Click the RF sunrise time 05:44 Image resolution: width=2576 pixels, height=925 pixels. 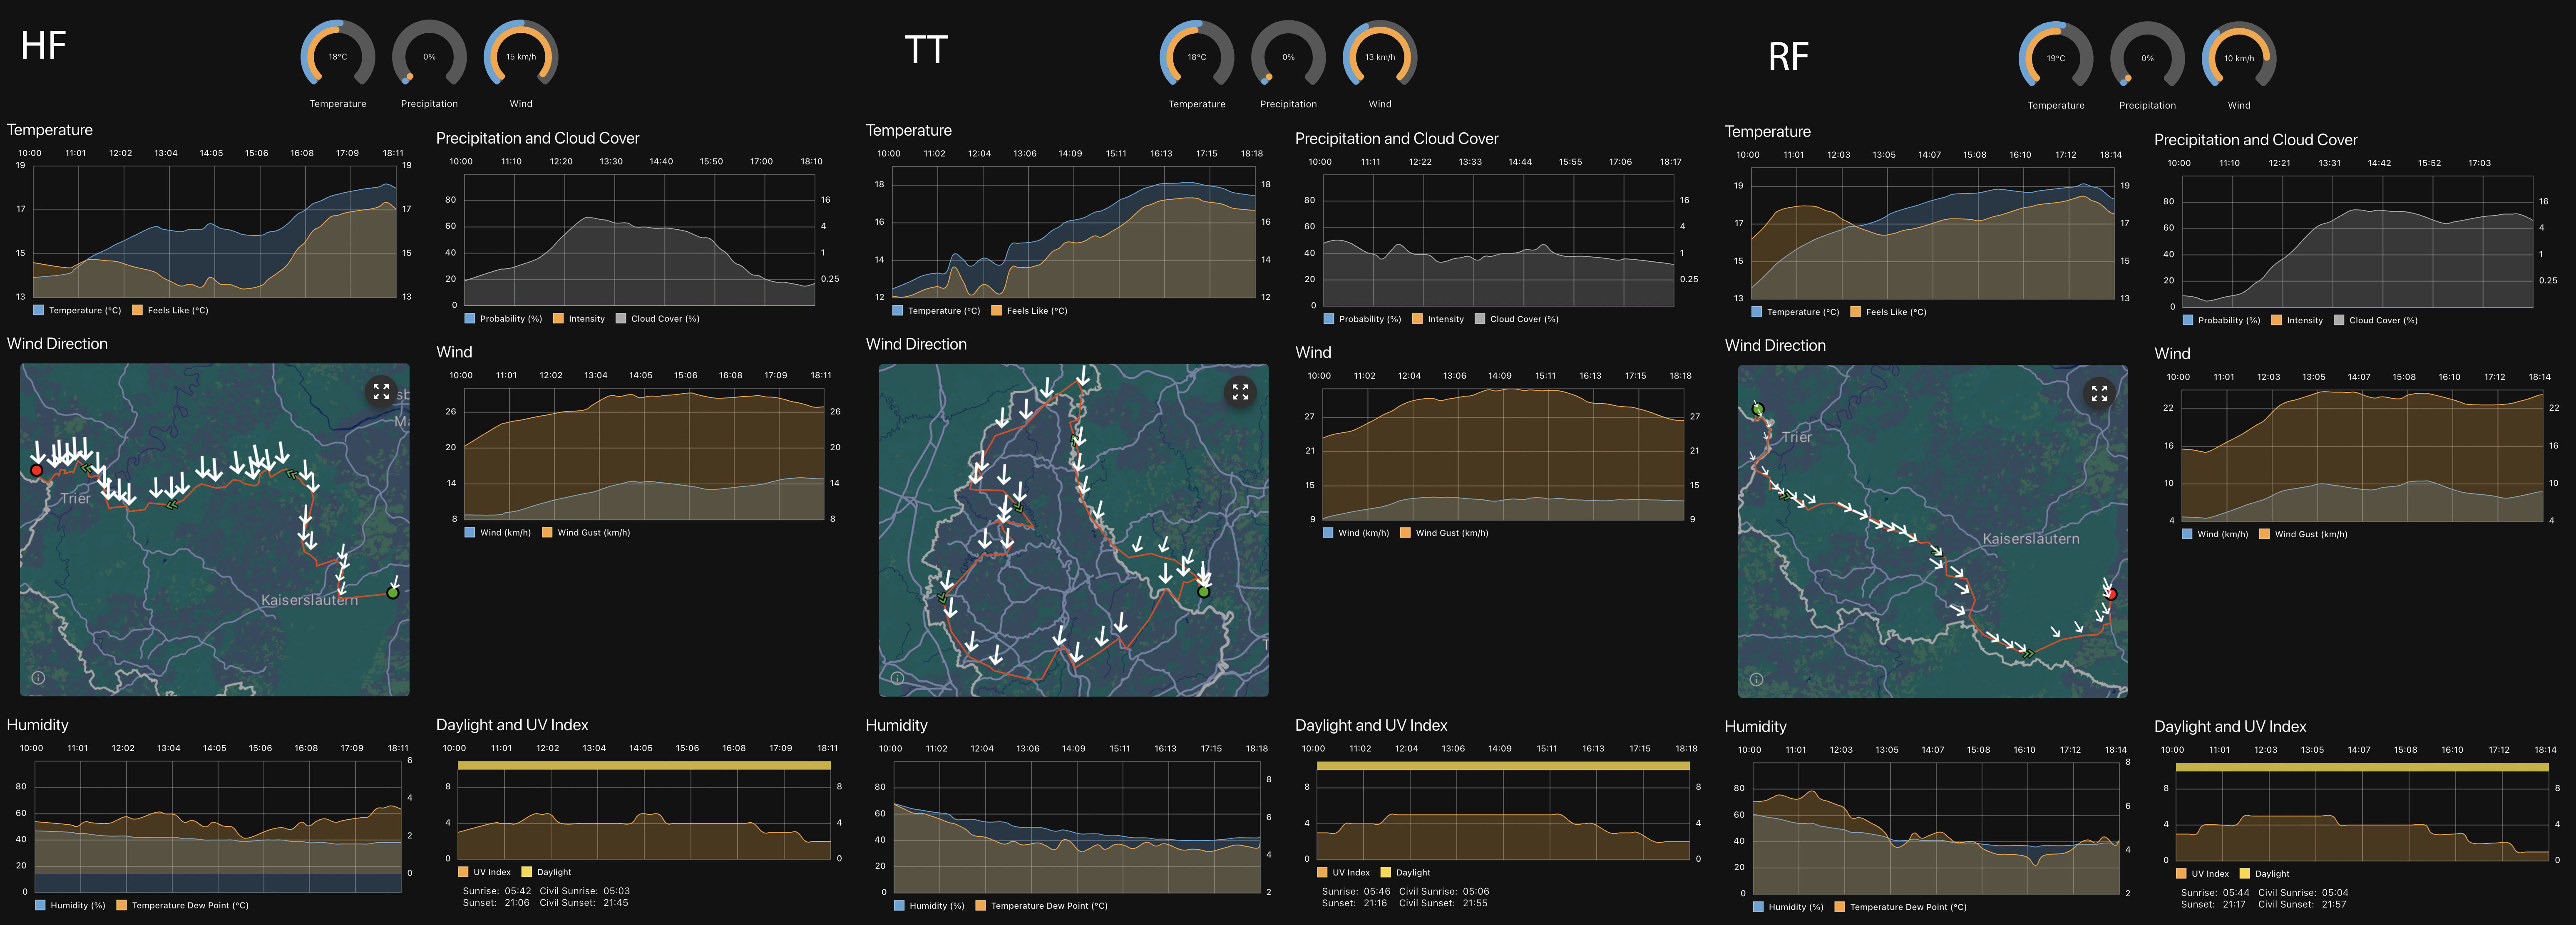click(2236, 893)
